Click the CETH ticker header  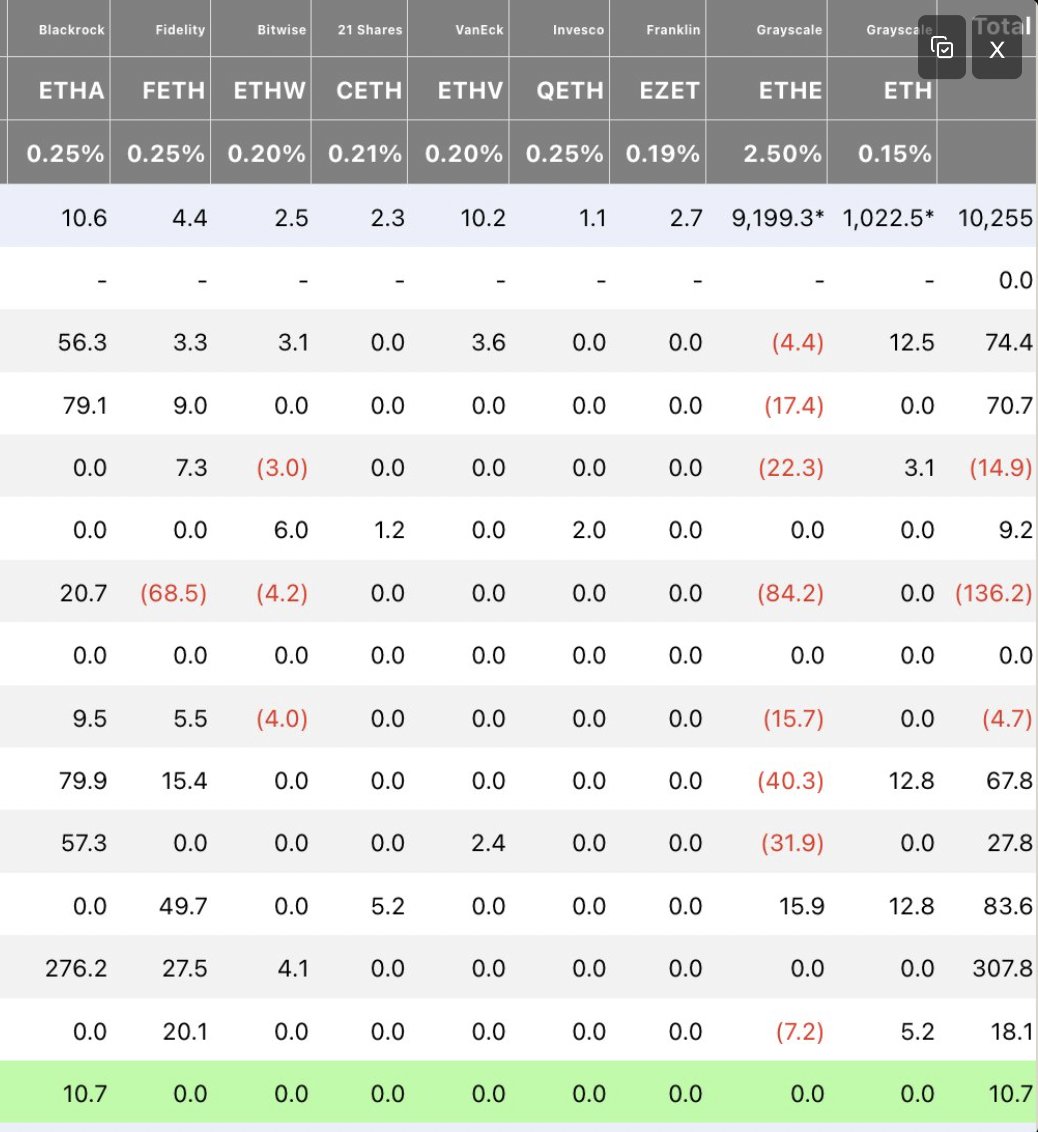coord(369,90)
